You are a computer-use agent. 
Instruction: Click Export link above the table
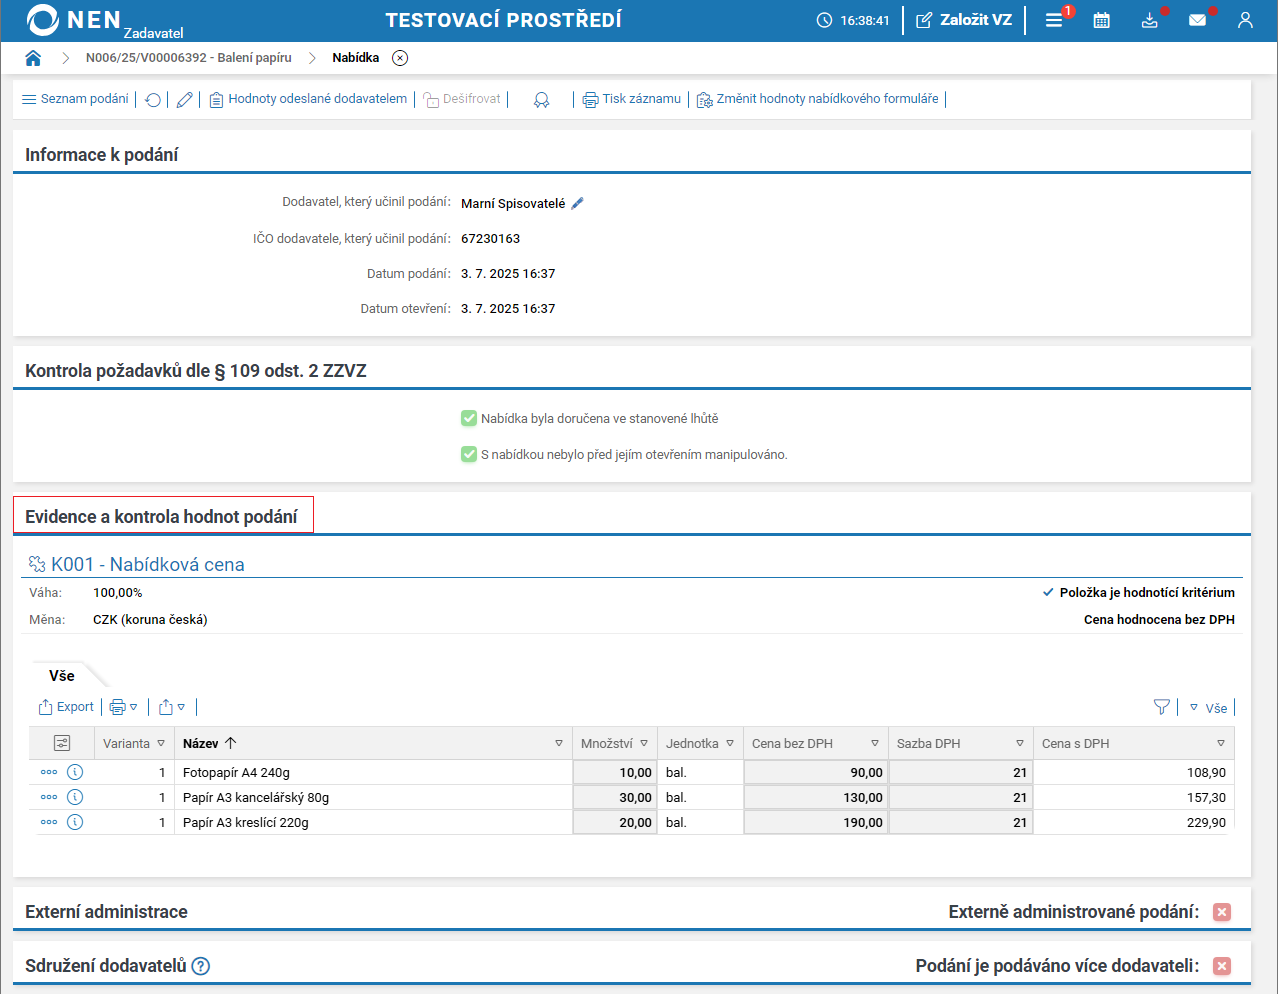click(66, 707)
